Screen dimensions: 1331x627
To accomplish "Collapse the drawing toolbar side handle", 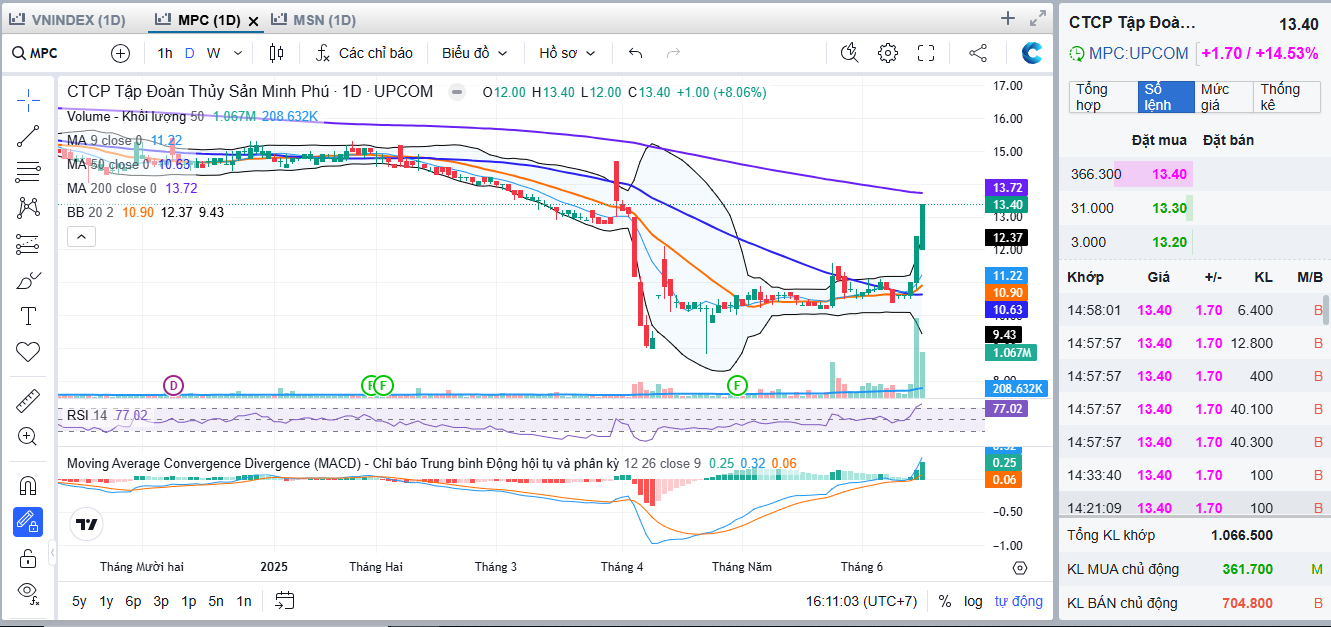I will [52, 552].
